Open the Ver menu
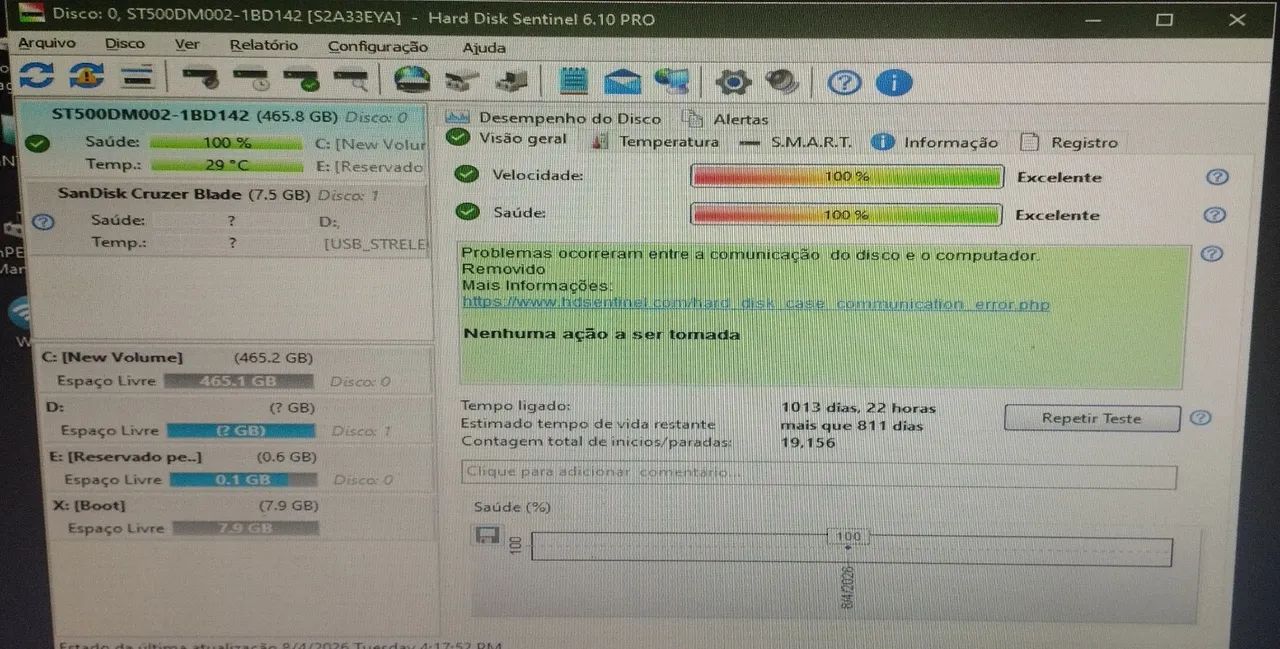1280x649 pixels. (x=187, y=45)
